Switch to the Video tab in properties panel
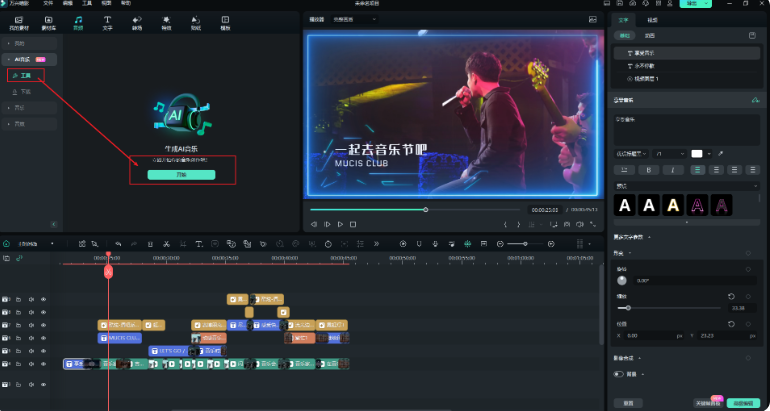This screenshot has height=411, width=770. pyautogui.click(x=652, y=20)
